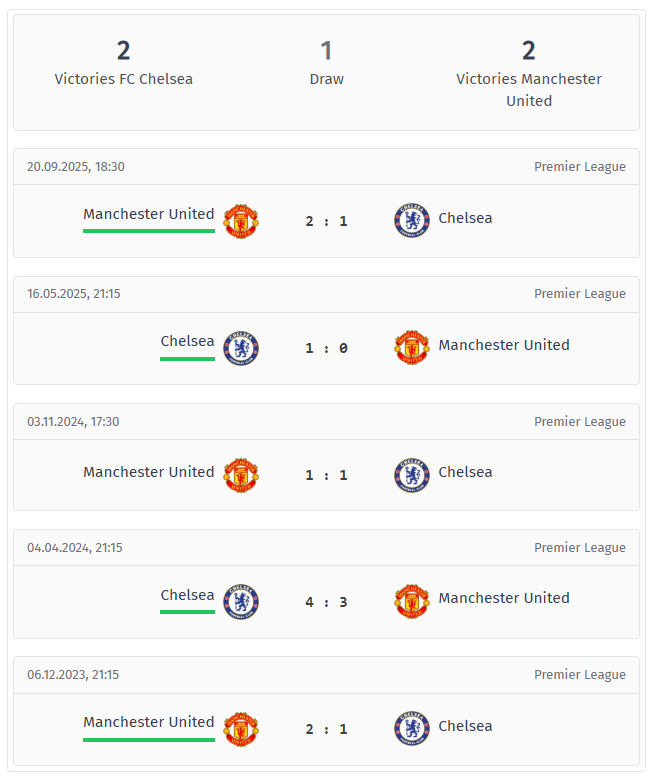Click Chelsea crest in 06.12.2023 match
Image resolution: width=654 pixels, height=778 pixels.
pos(412,729)
